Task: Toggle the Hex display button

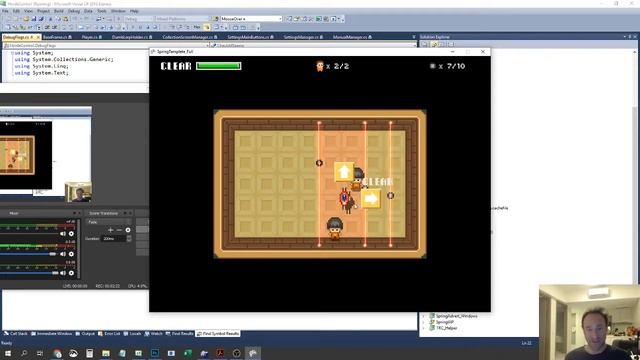Action: (x=197, y=27)
